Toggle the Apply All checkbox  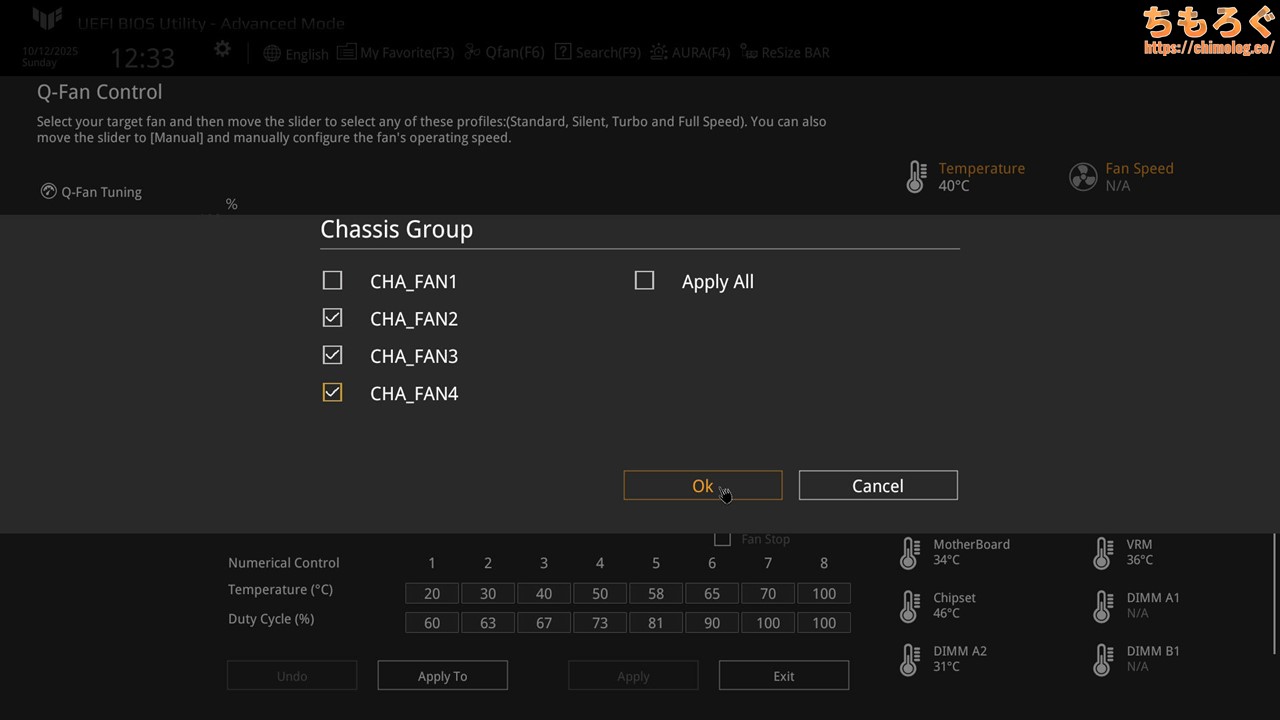(645, 281)
